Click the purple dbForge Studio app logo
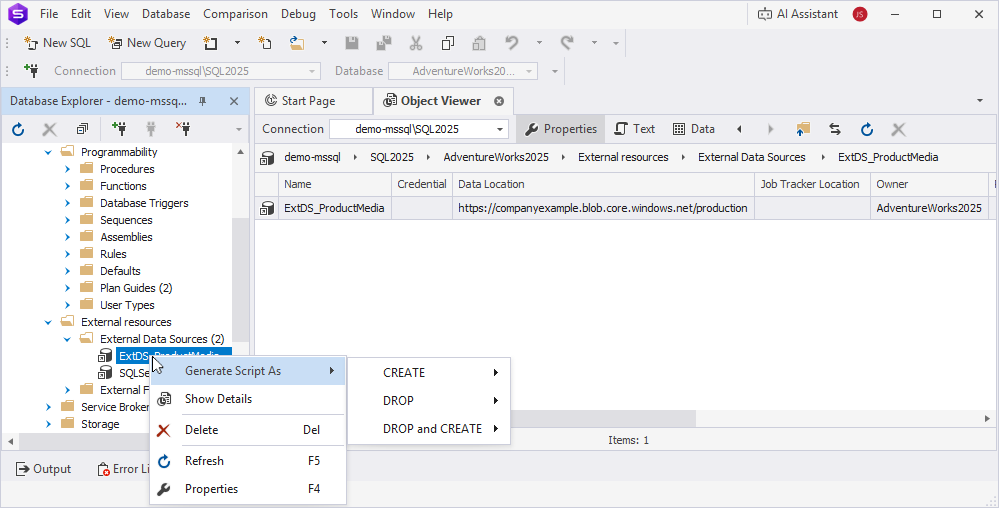Screen dimensions: 999x508 [x=18, y=13]
